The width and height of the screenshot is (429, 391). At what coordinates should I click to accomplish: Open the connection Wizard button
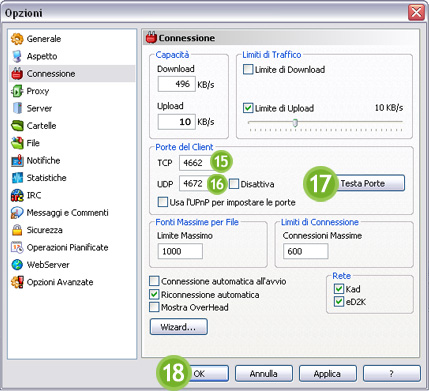pos(179,327)
